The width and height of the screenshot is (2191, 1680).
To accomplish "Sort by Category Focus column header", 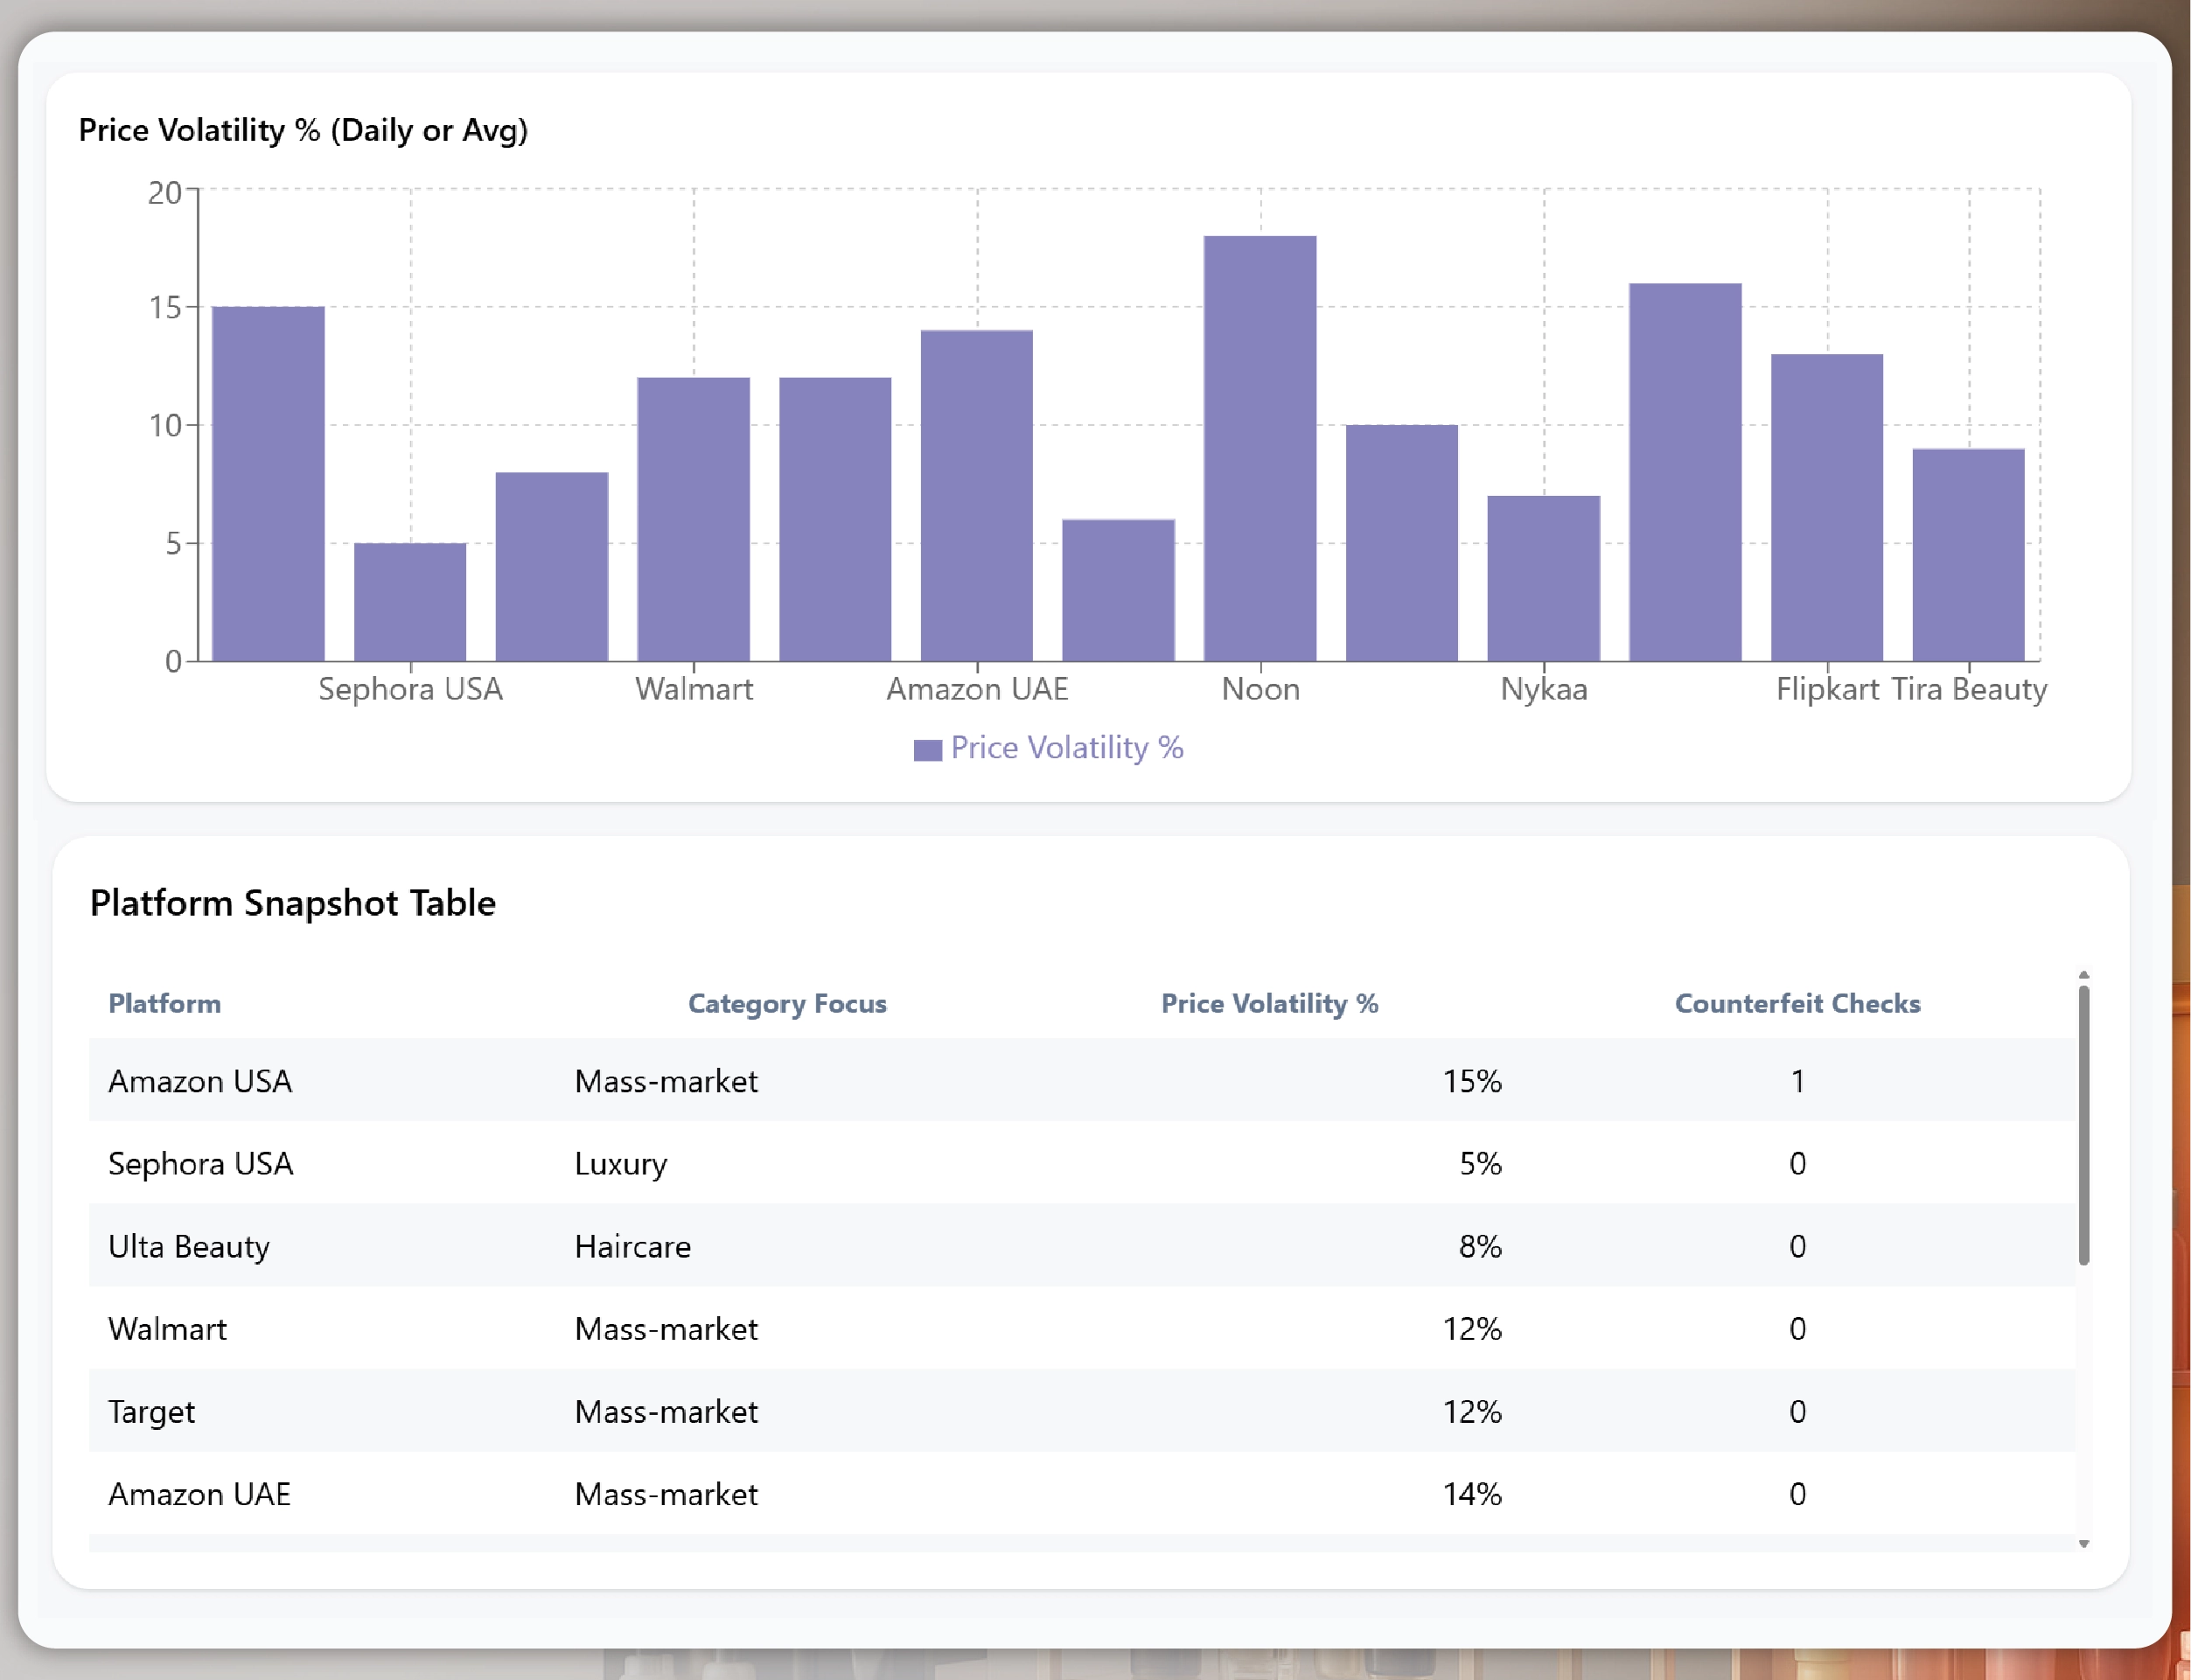I will pos(787,1003).
